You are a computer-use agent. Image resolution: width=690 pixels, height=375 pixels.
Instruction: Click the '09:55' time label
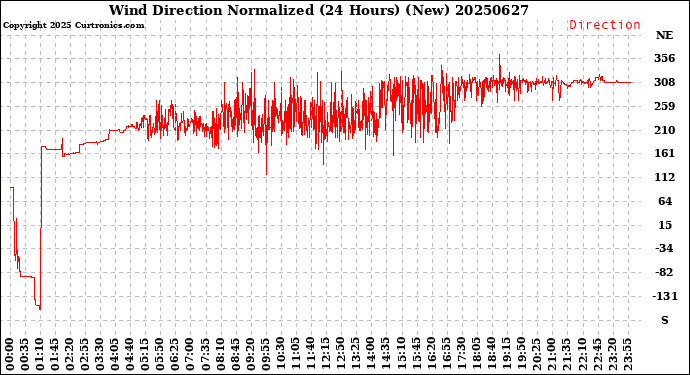point(265,354)
